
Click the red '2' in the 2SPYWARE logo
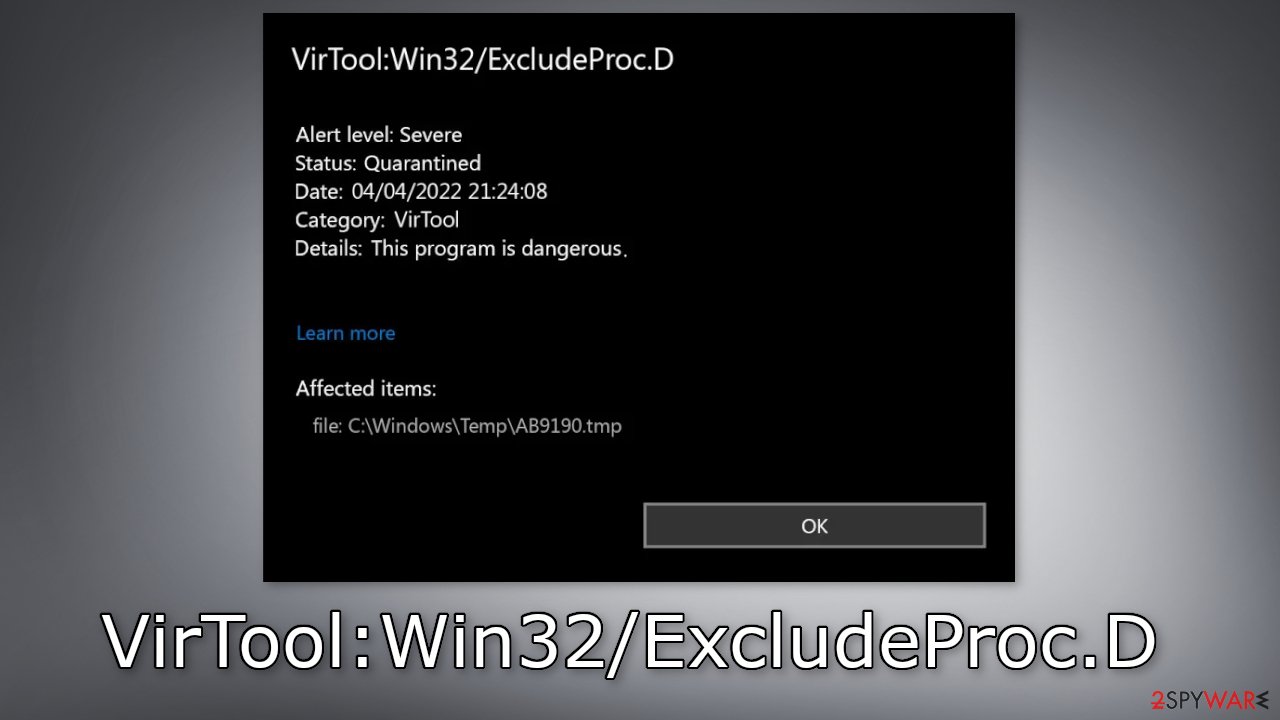pyautogui.click(x=1157, y=700)
